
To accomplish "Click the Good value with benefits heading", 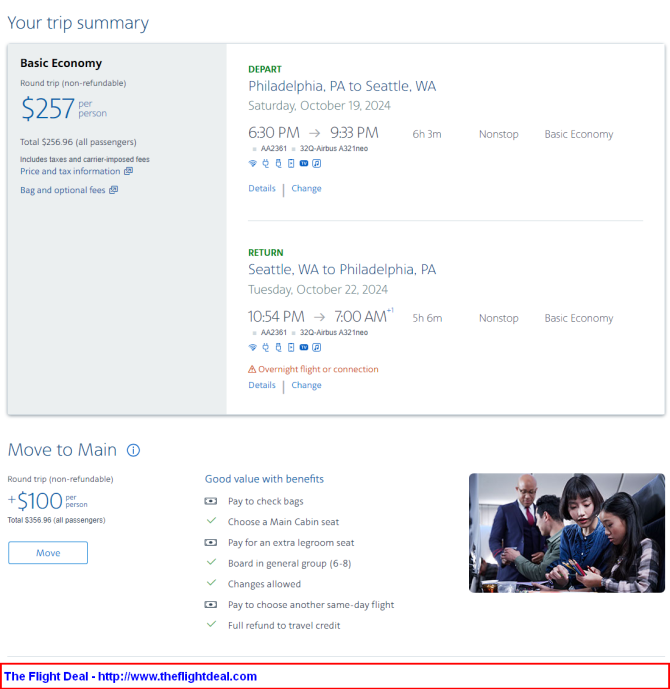I will [x=264, y=479].
